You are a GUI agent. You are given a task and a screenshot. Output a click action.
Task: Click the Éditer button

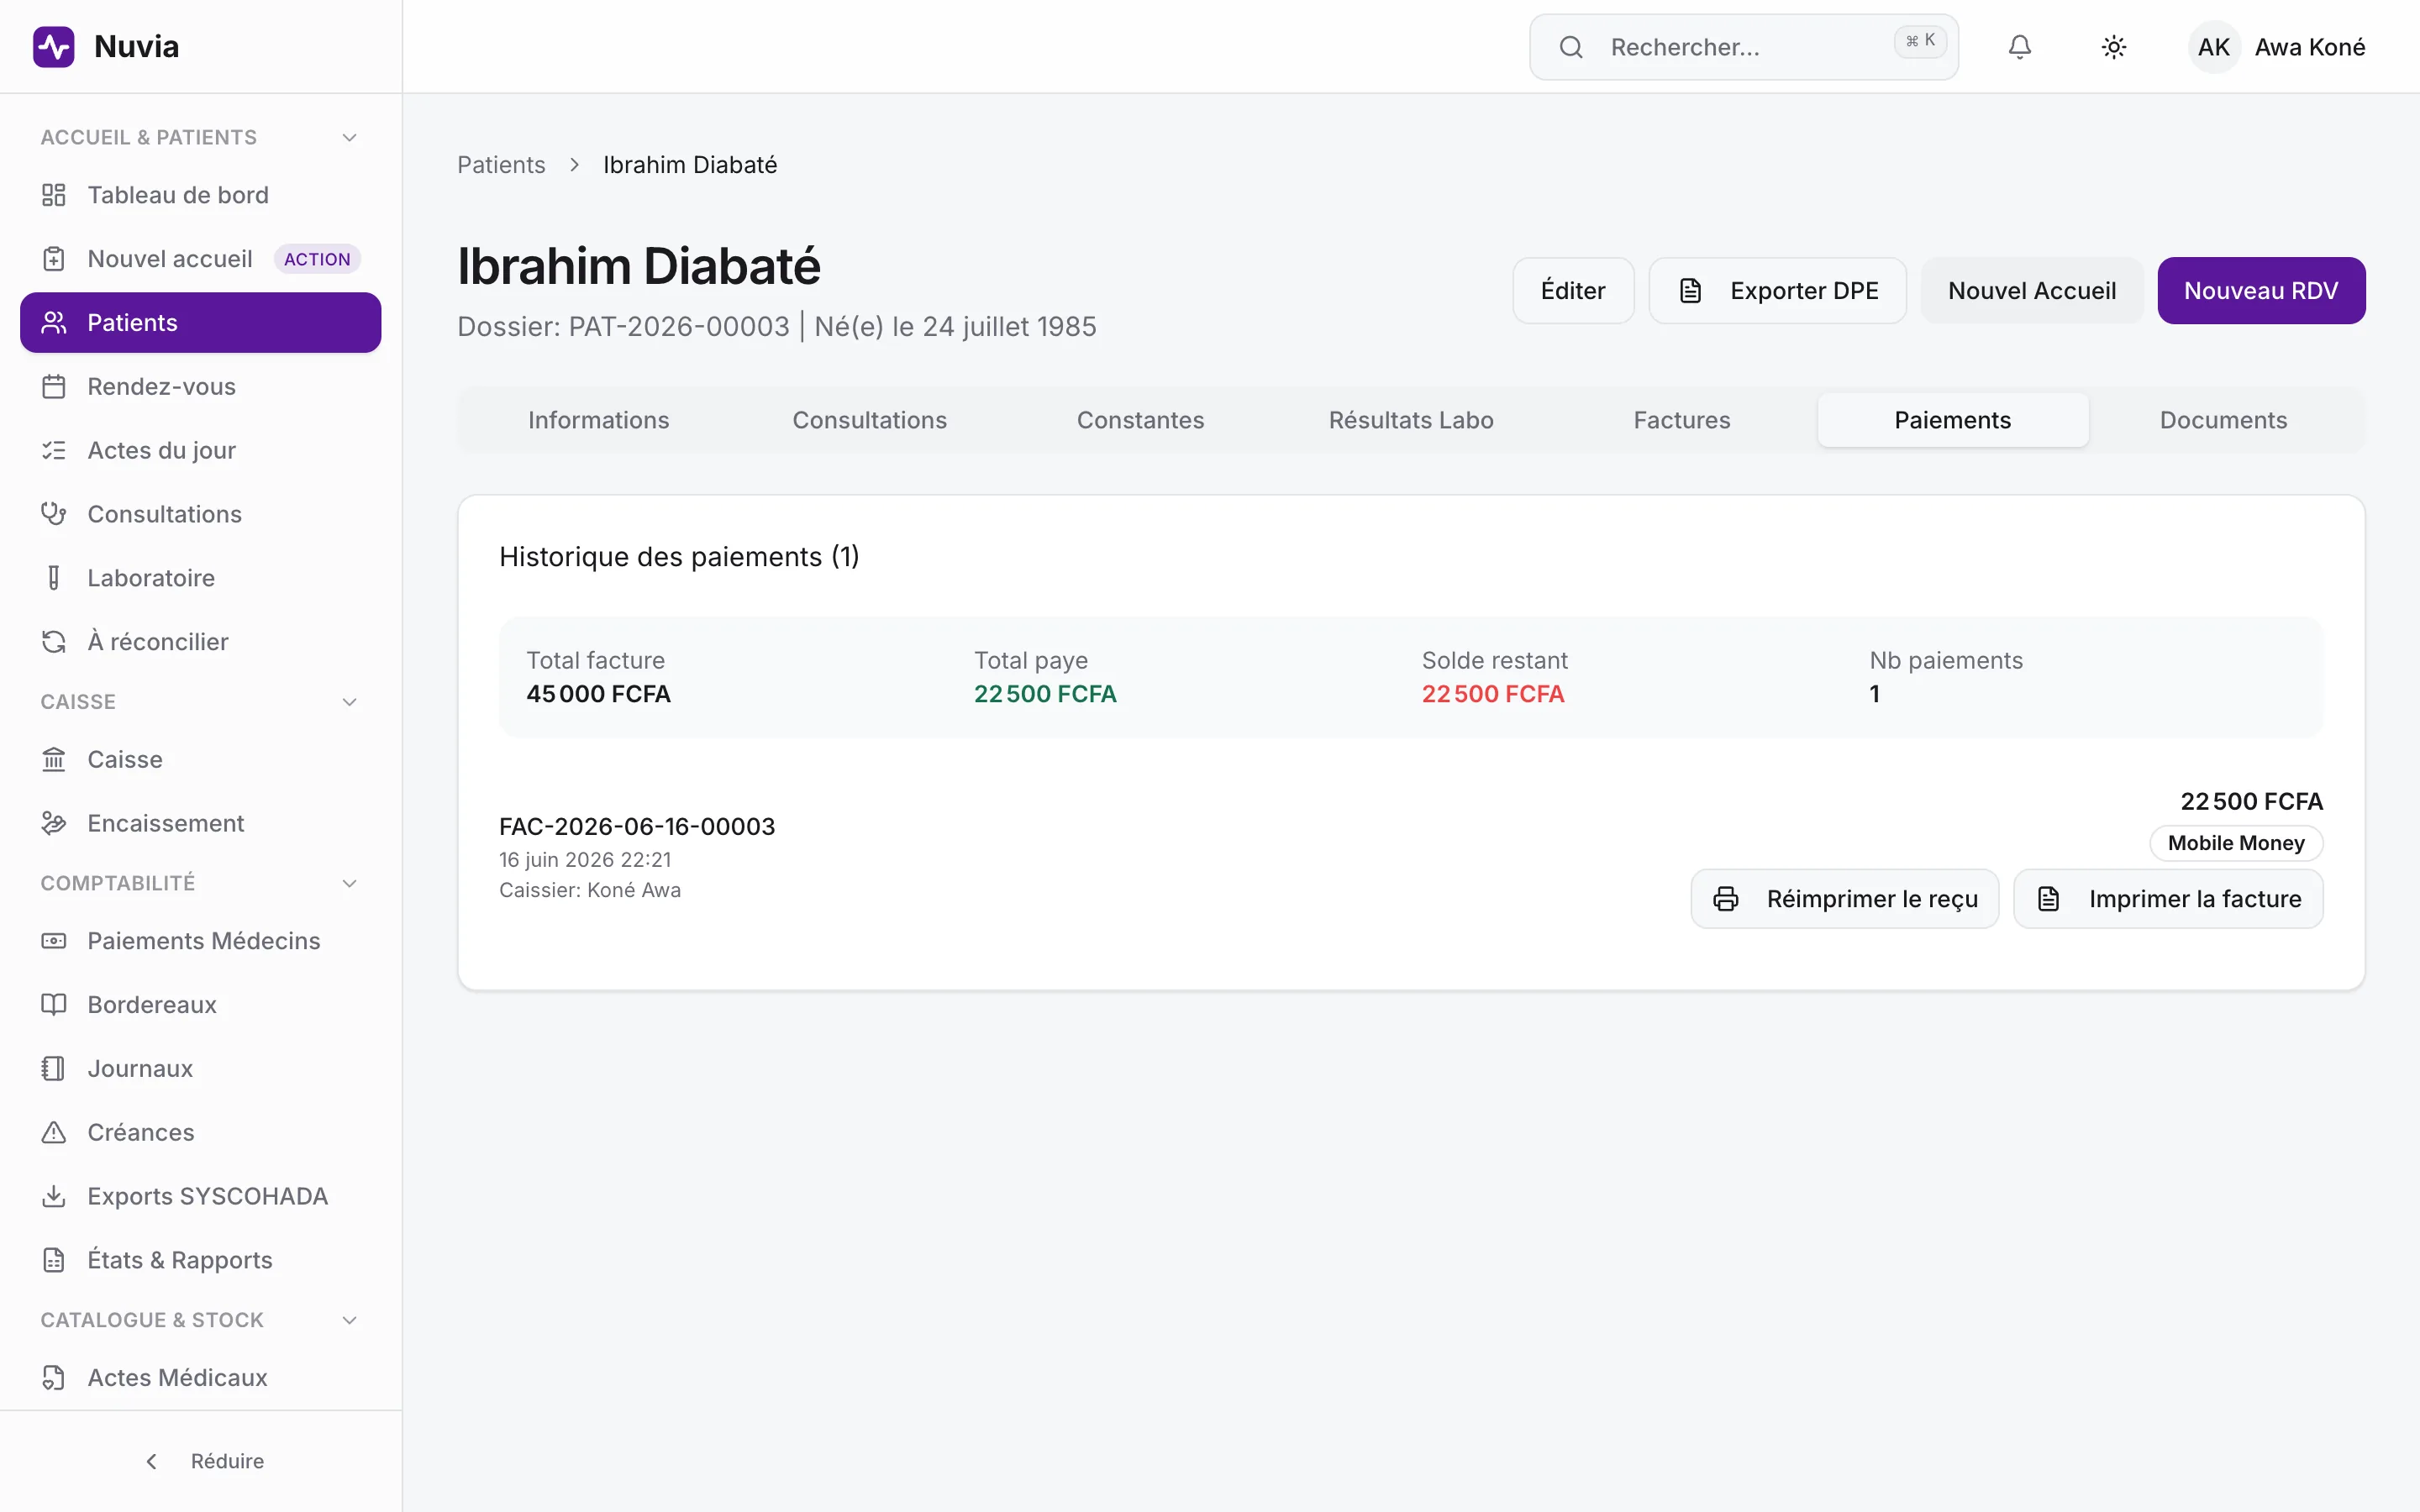(1573, 291)
